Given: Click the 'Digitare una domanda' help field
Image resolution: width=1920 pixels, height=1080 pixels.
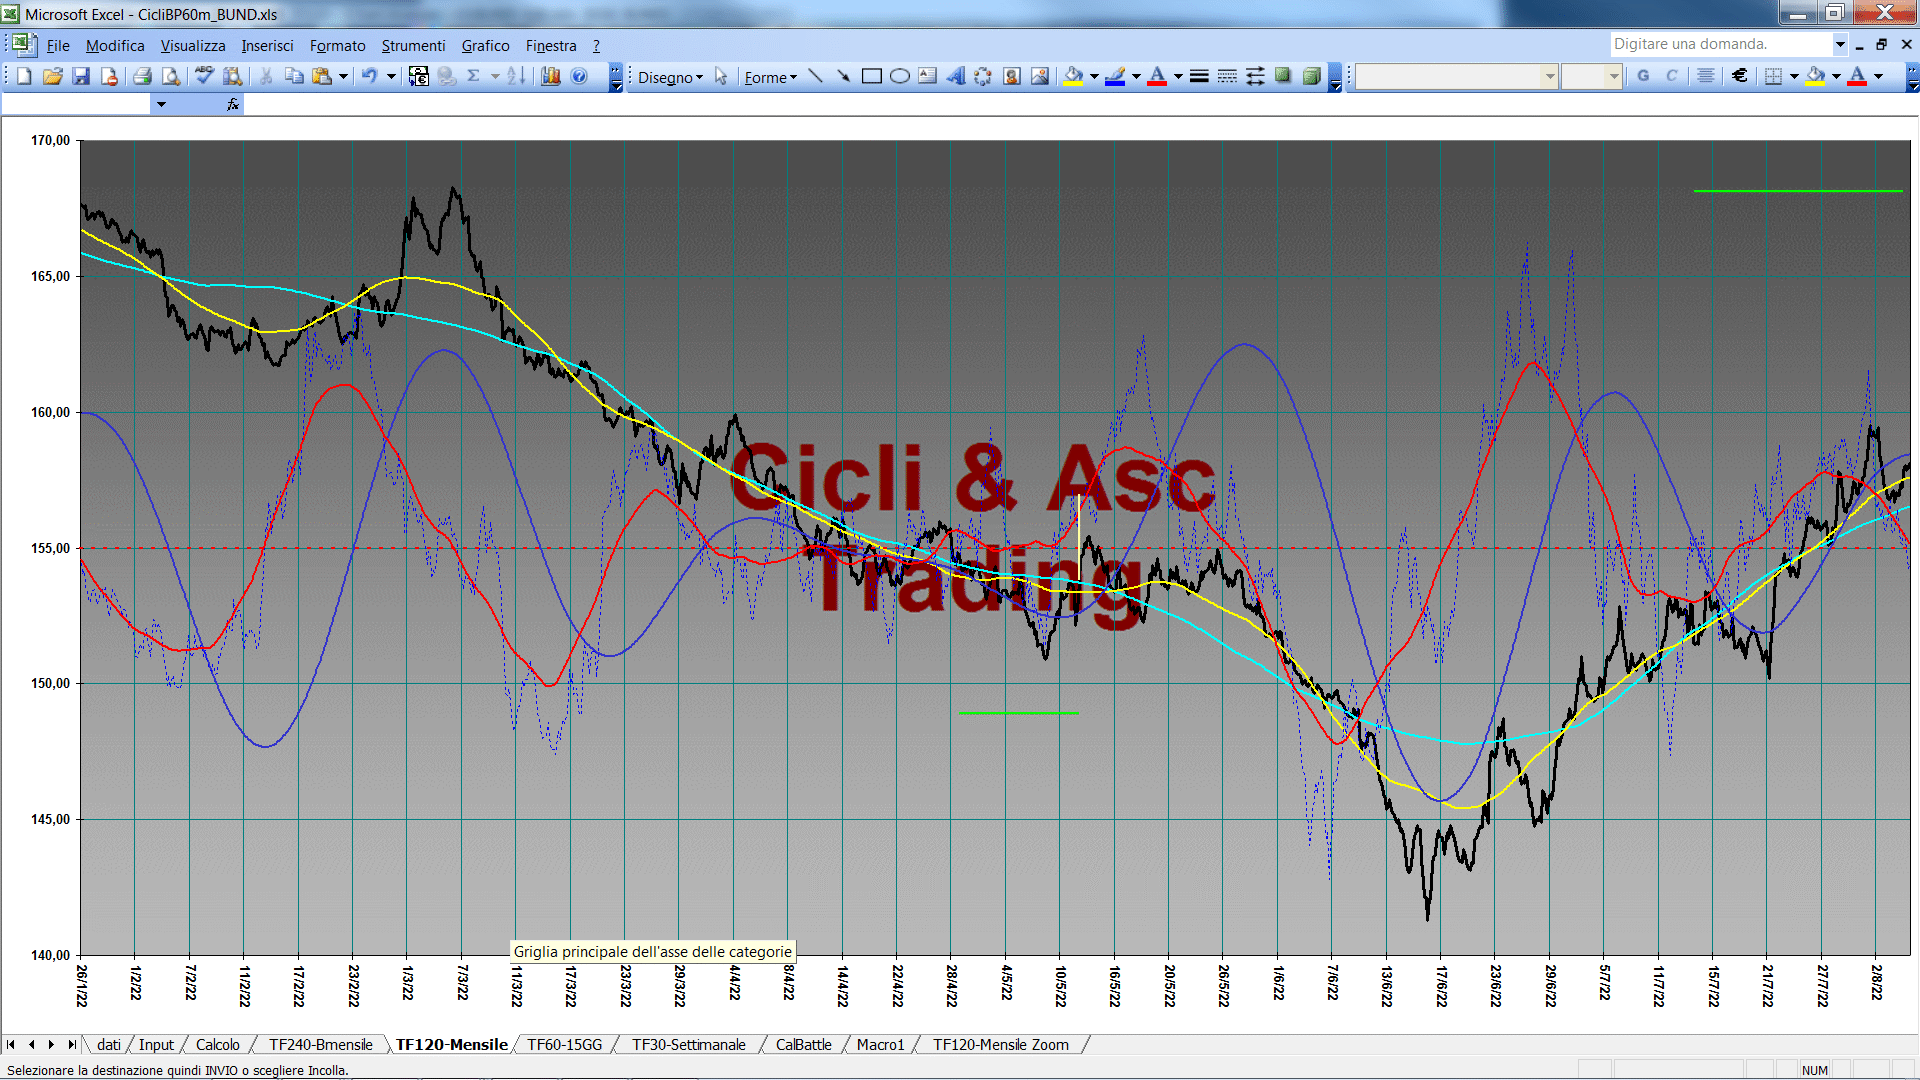Looking at the screenshot, I should [x=1720, y=44].
